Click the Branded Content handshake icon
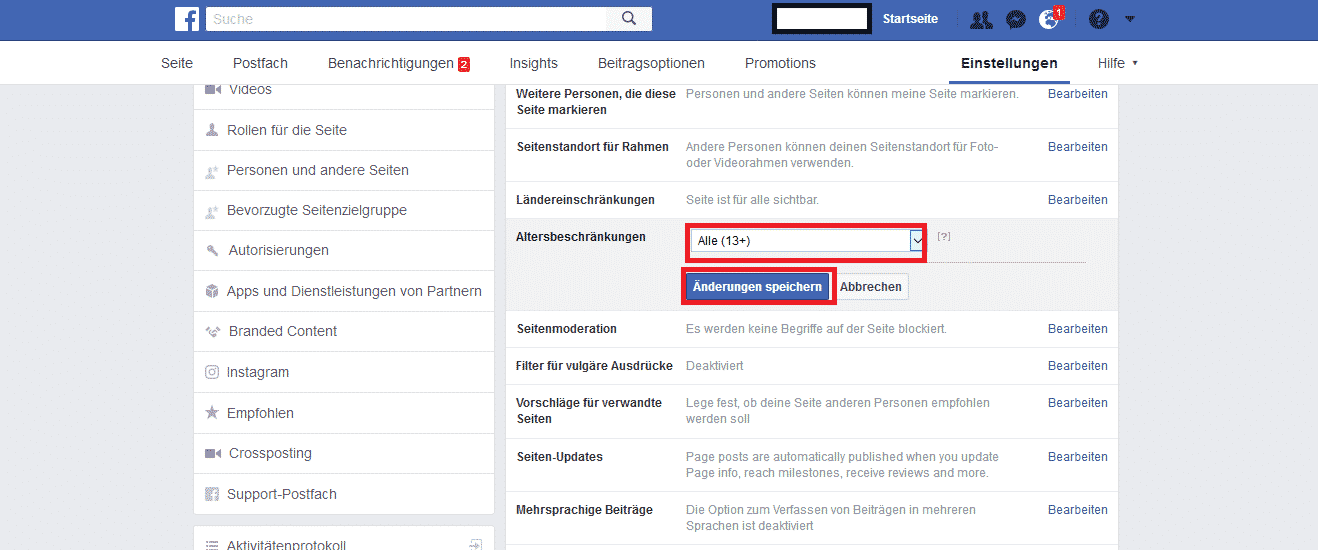1318x550 pixels. click(212, 331)
